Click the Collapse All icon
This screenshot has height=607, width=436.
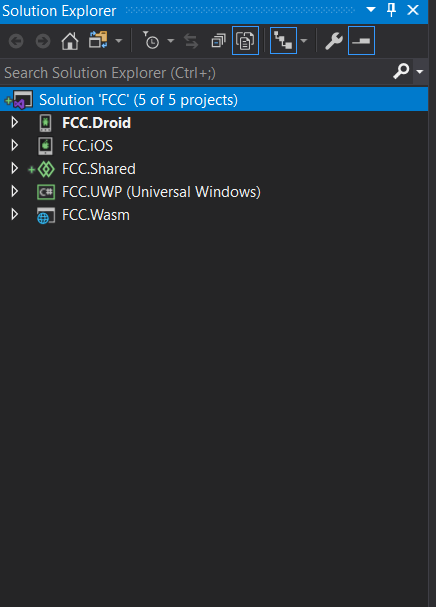(218, 41)
